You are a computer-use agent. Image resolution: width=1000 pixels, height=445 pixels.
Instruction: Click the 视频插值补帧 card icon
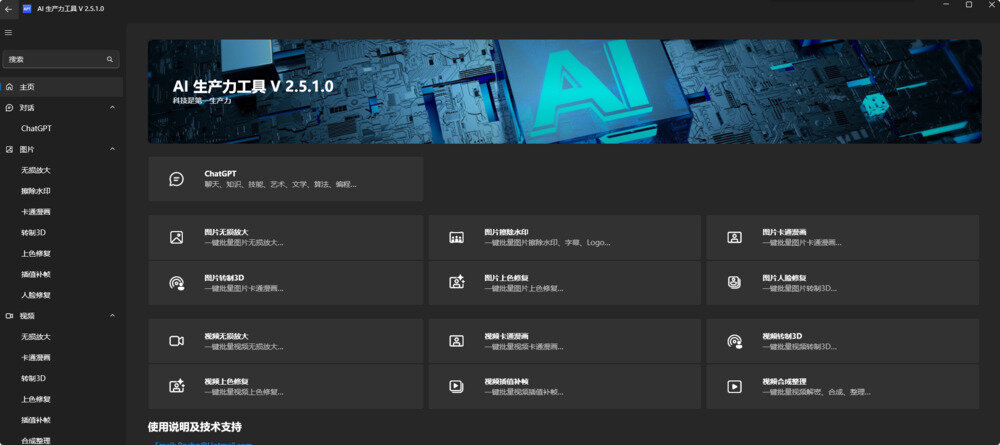pyautogui.click(x=456, y=386)
